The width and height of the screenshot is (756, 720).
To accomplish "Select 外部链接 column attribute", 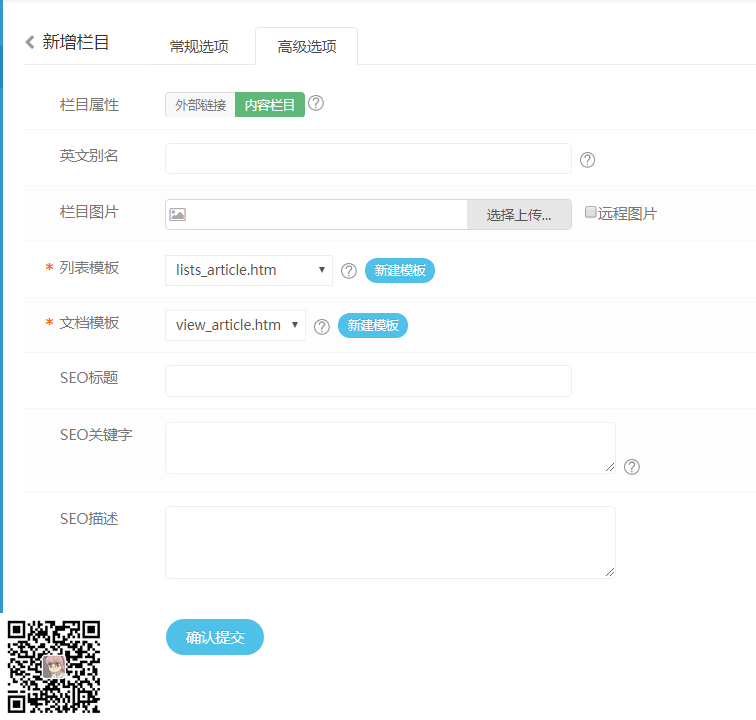I will click(x=200, y=105).
